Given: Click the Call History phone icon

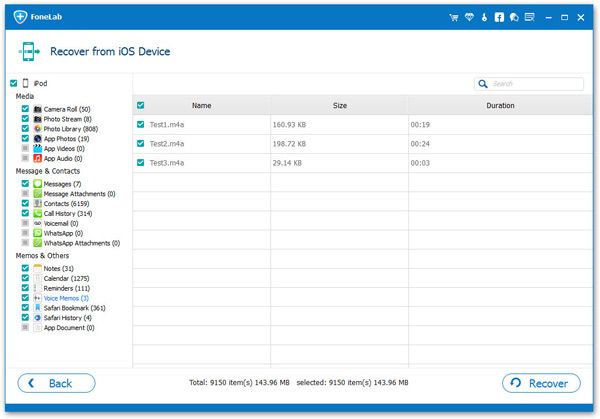Looking at the screenshot, I should coord(38,214).
